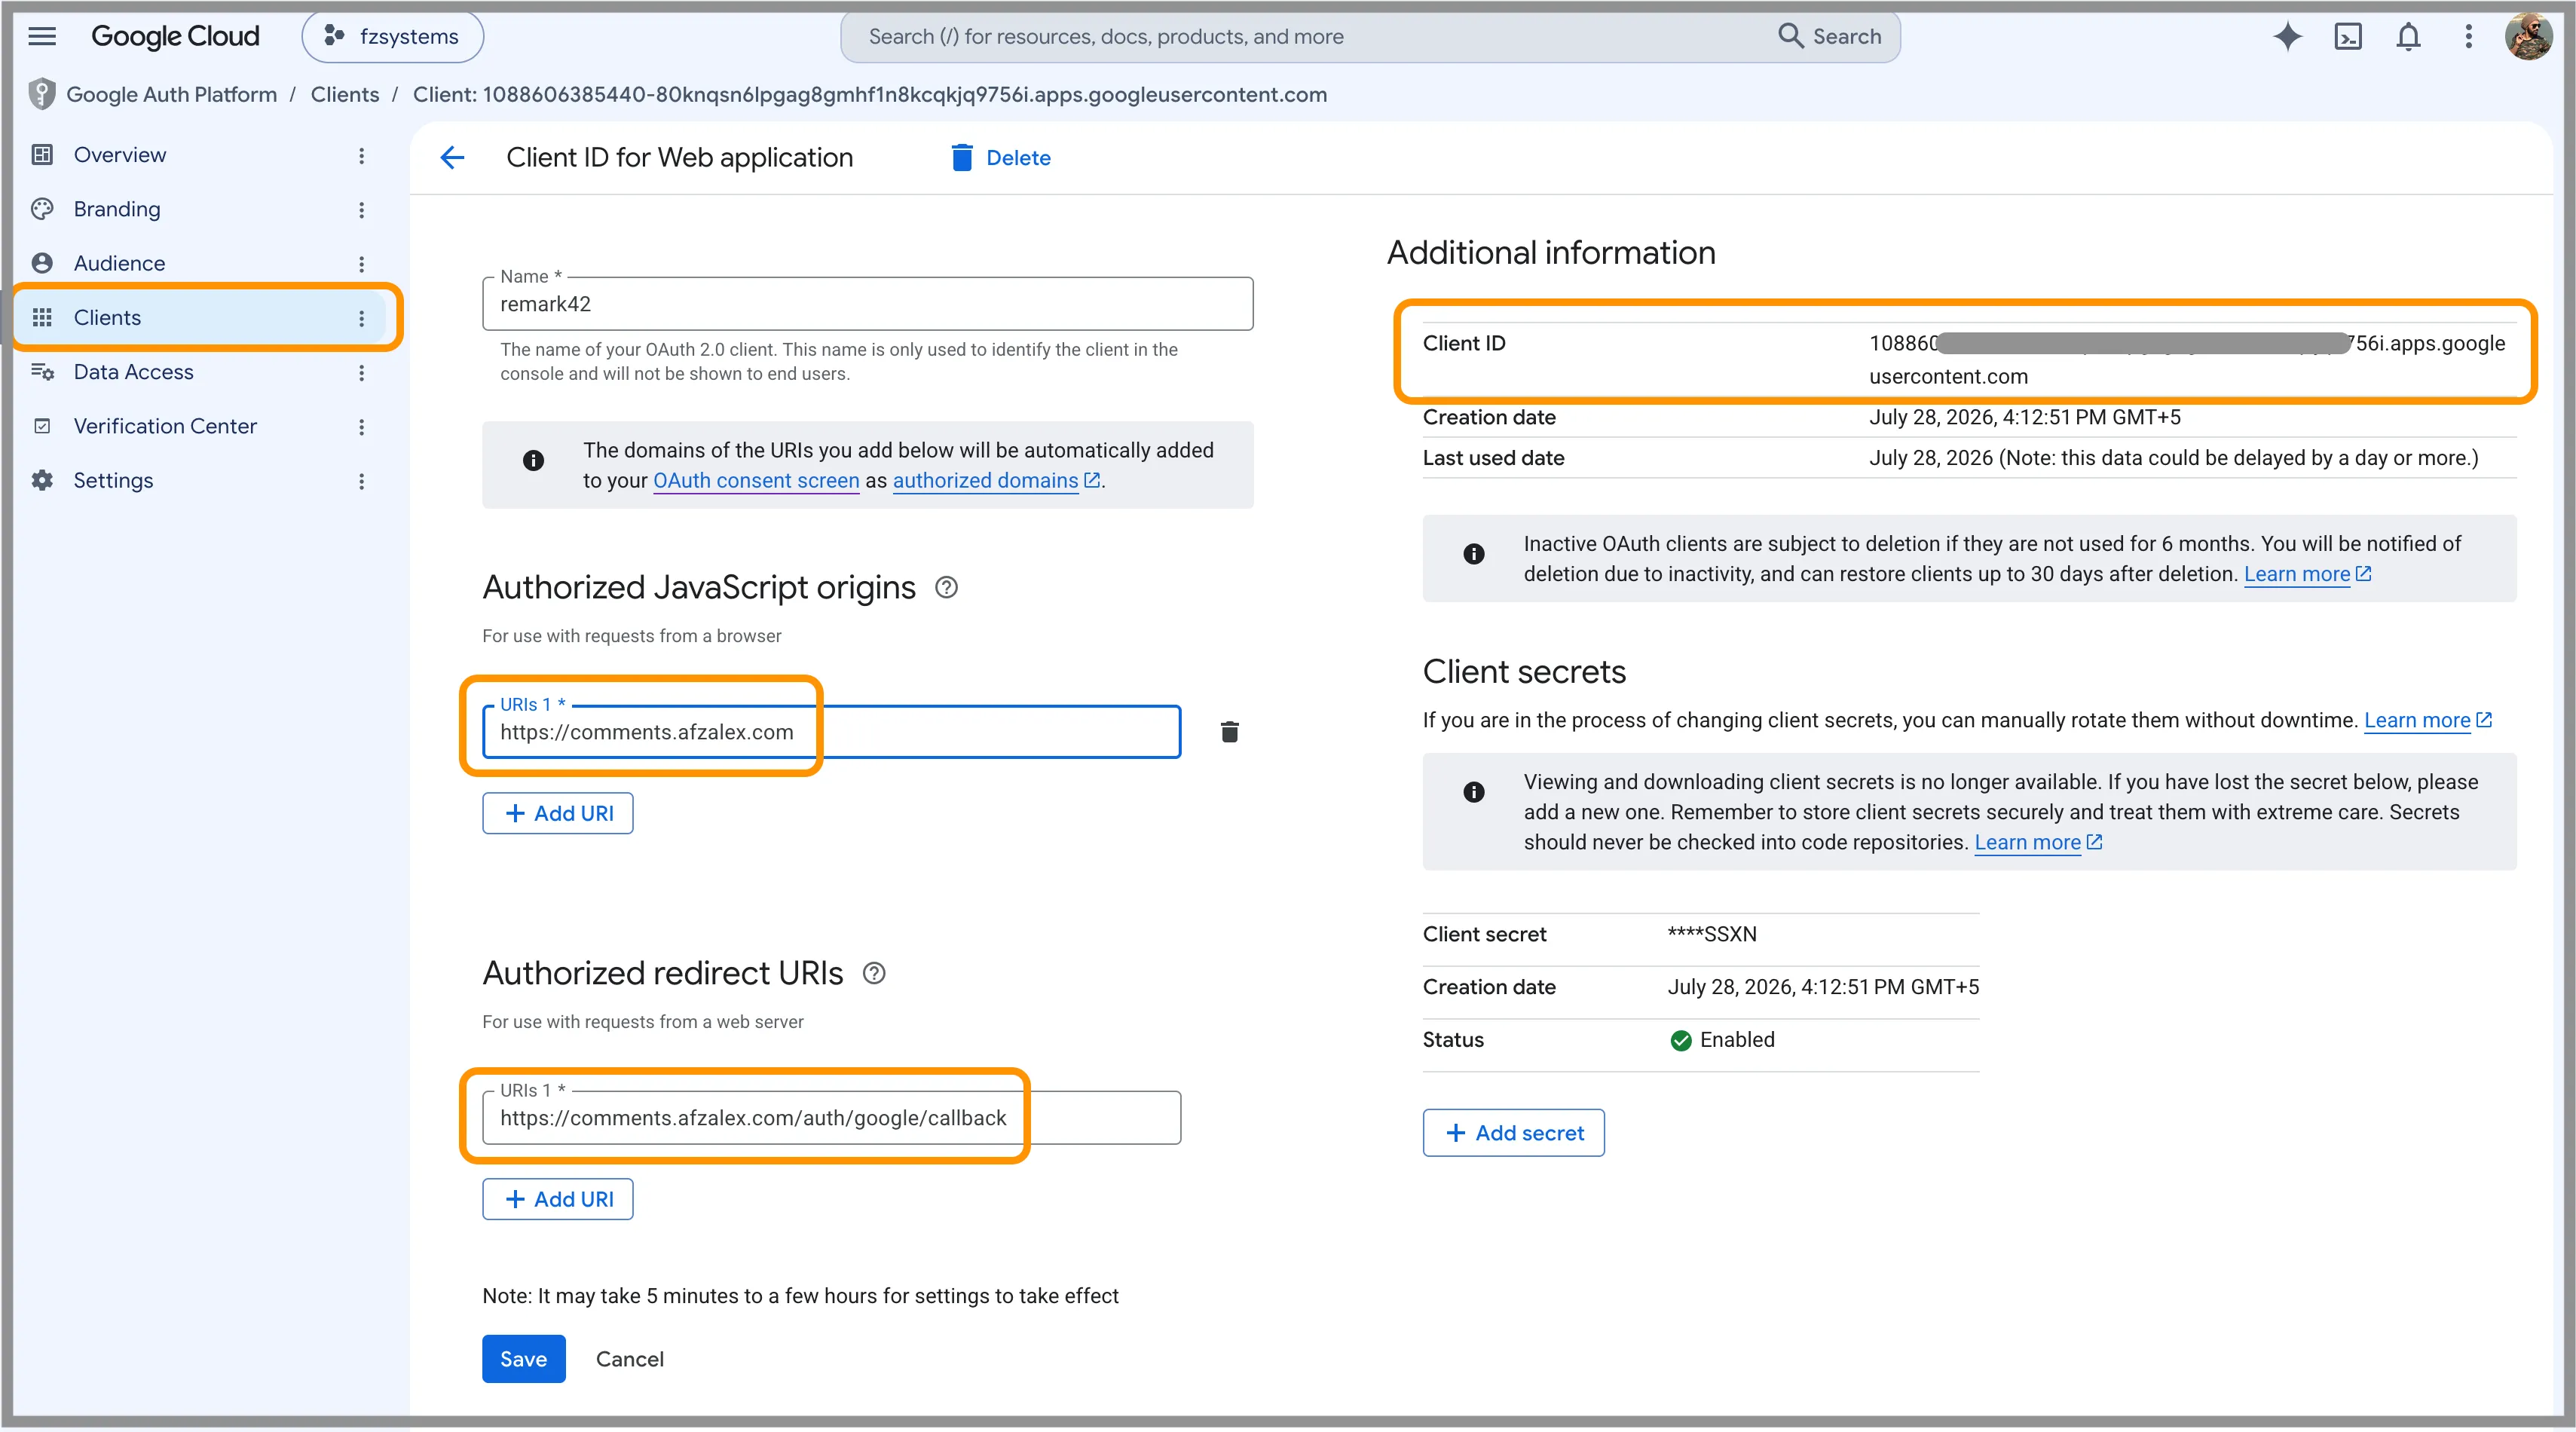Click the Branding palette icon in sidebar
The width and height of the screenshot is (2576, 1432).
42,209
